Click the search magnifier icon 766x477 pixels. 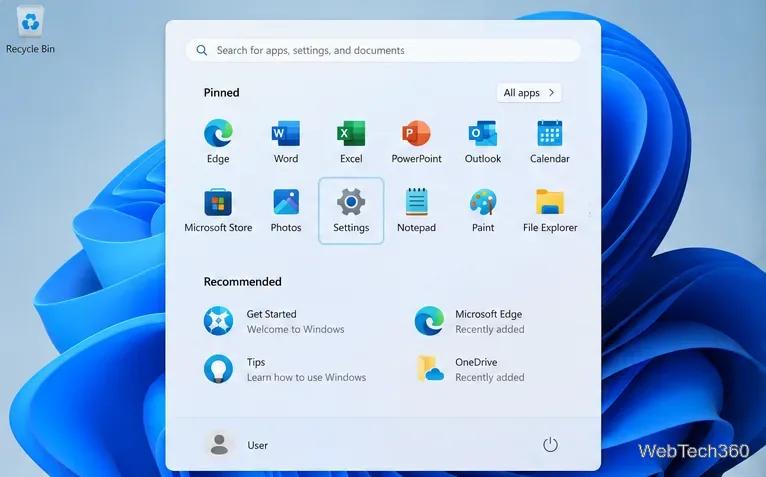[x=201, y=50]
